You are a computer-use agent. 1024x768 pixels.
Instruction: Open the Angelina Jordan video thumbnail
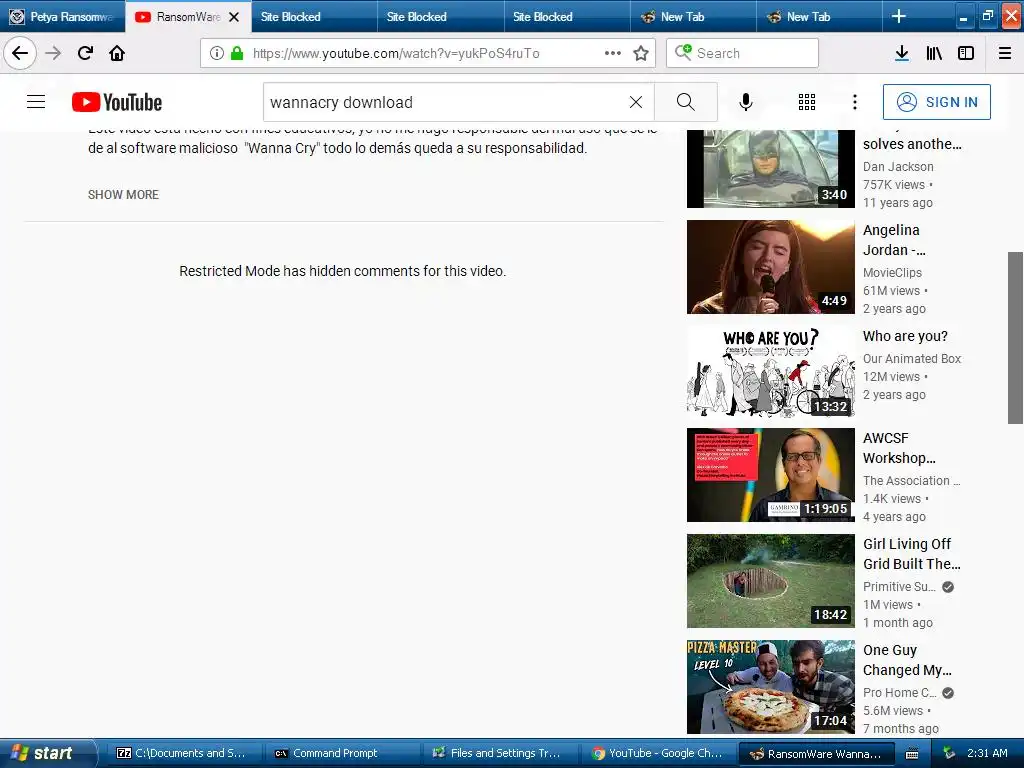[771, 267]
